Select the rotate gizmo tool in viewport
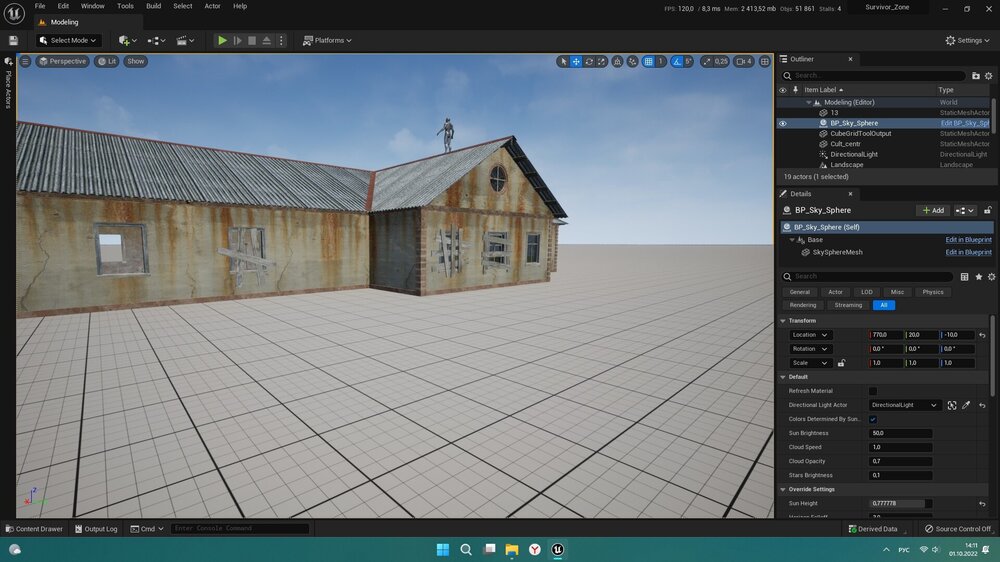 click(x=589, y=62)
